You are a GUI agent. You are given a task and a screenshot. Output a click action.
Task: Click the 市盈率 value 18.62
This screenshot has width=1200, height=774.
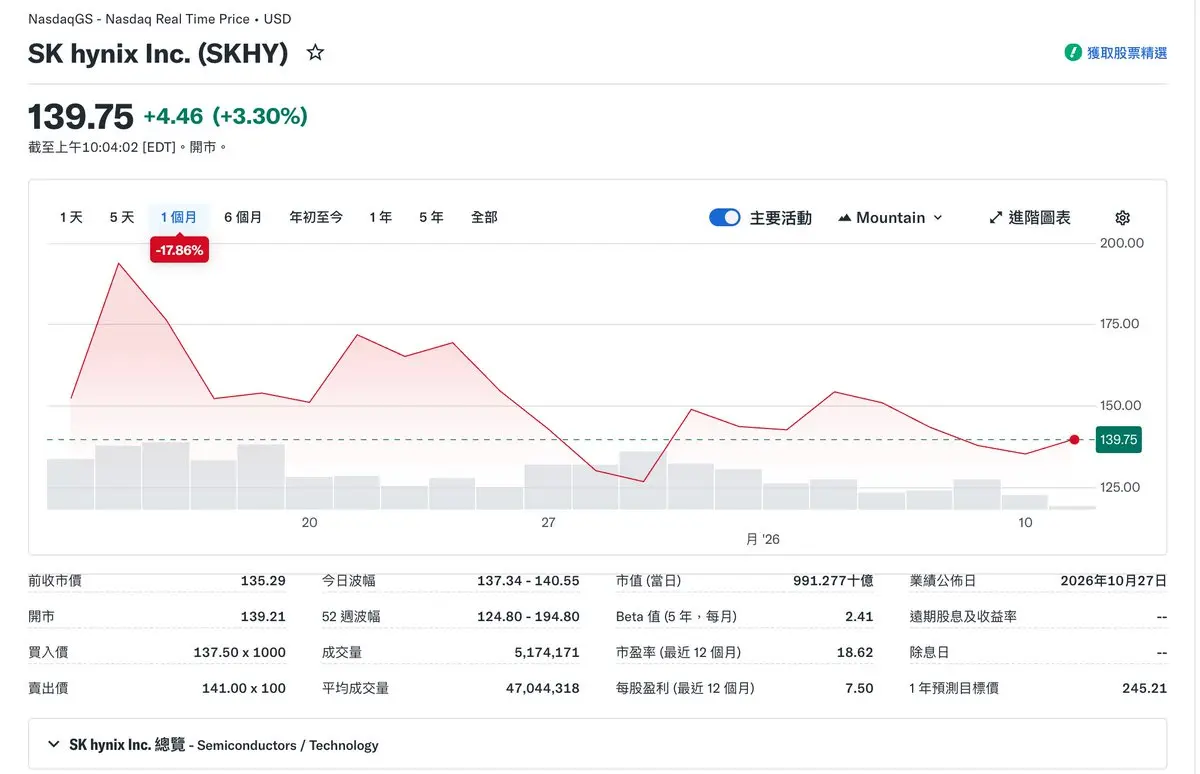click(855, 653)
